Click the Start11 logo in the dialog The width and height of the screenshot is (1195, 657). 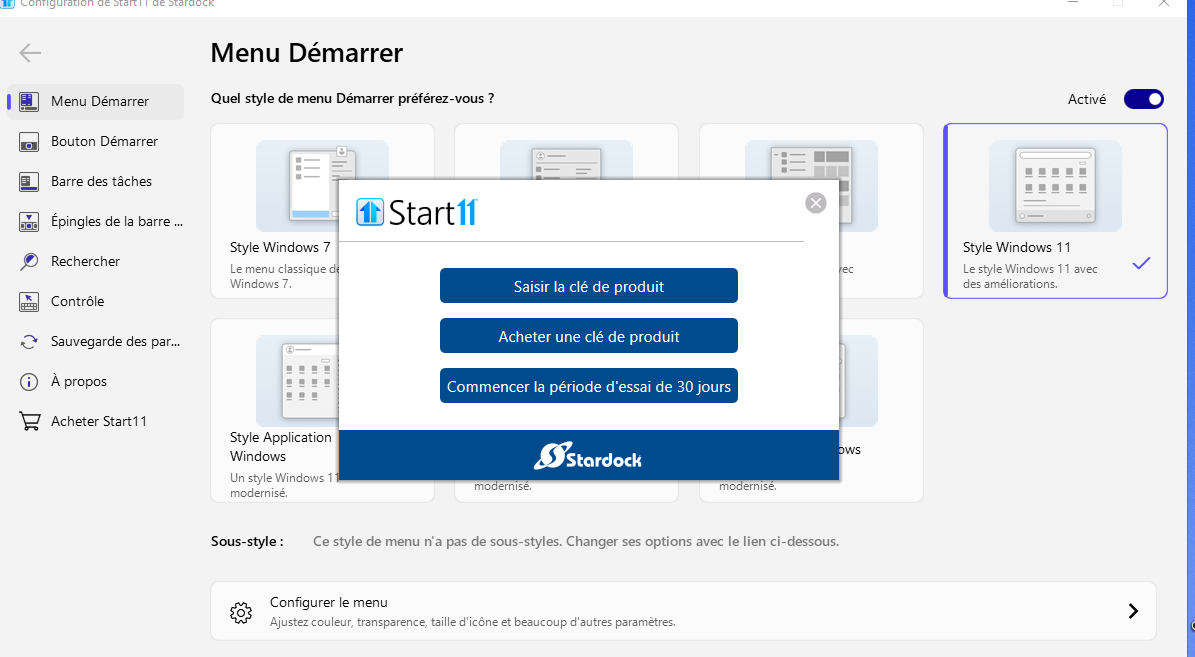point(417,212)
